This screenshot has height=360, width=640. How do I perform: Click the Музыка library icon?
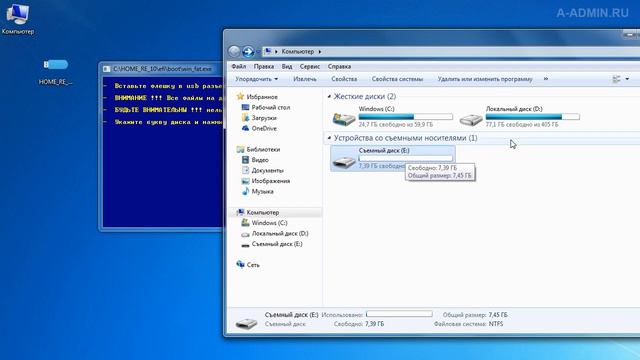(x=245, y=191)
